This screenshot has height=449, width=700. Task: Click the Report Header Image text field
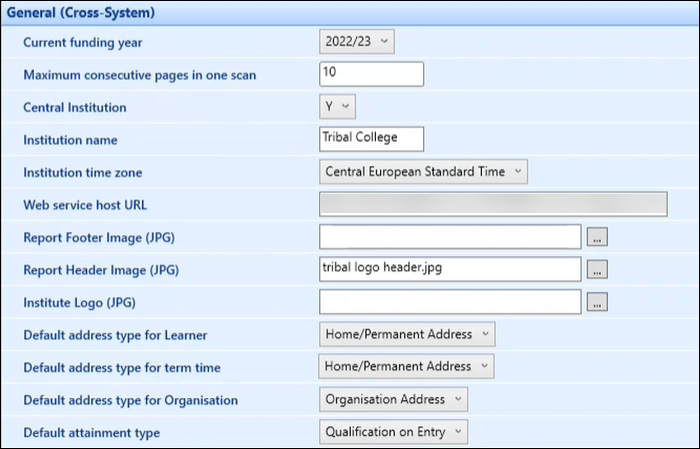(x=450, y=269)
